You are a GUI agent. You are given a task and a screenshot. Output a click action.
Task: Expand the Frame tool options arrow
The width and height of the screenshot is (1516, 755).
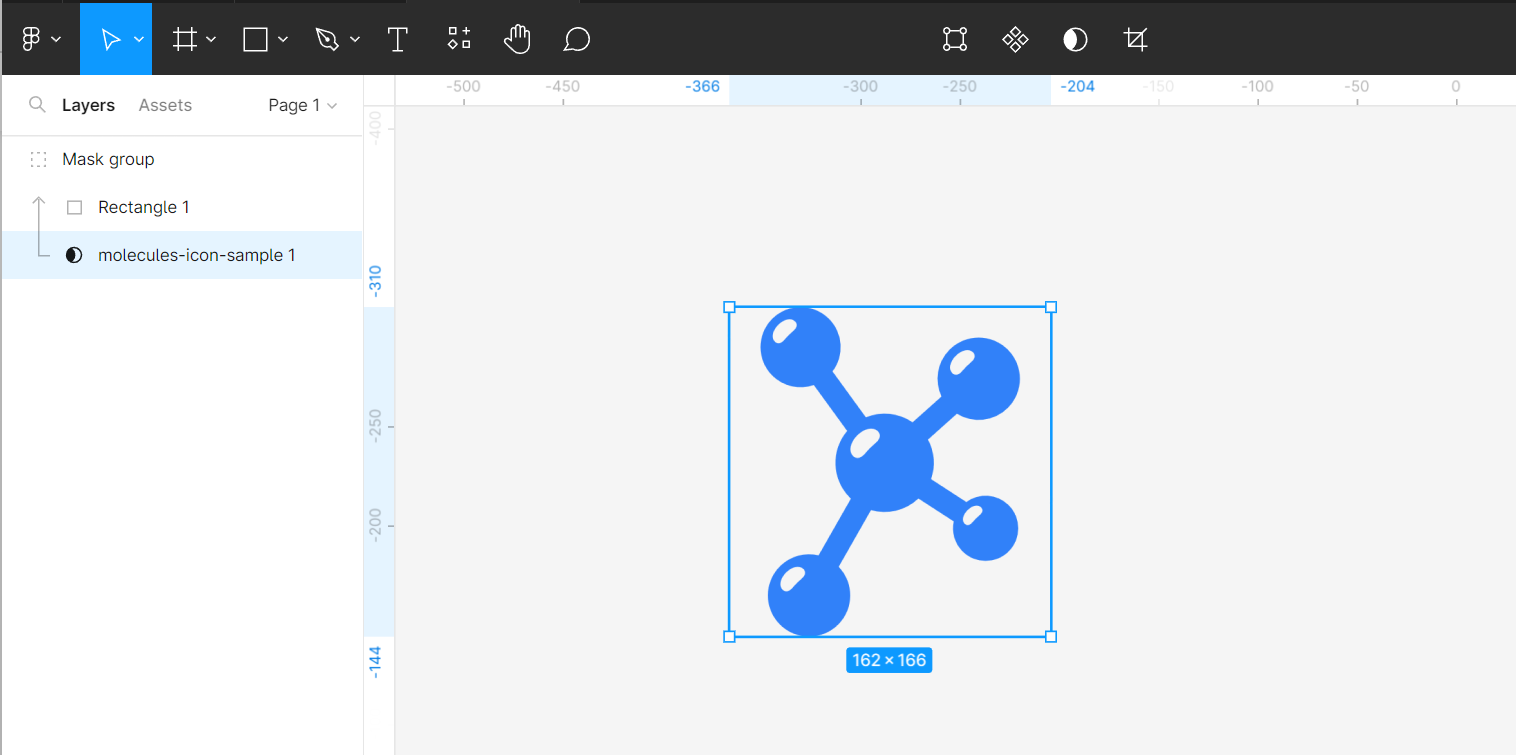point(211,40)
